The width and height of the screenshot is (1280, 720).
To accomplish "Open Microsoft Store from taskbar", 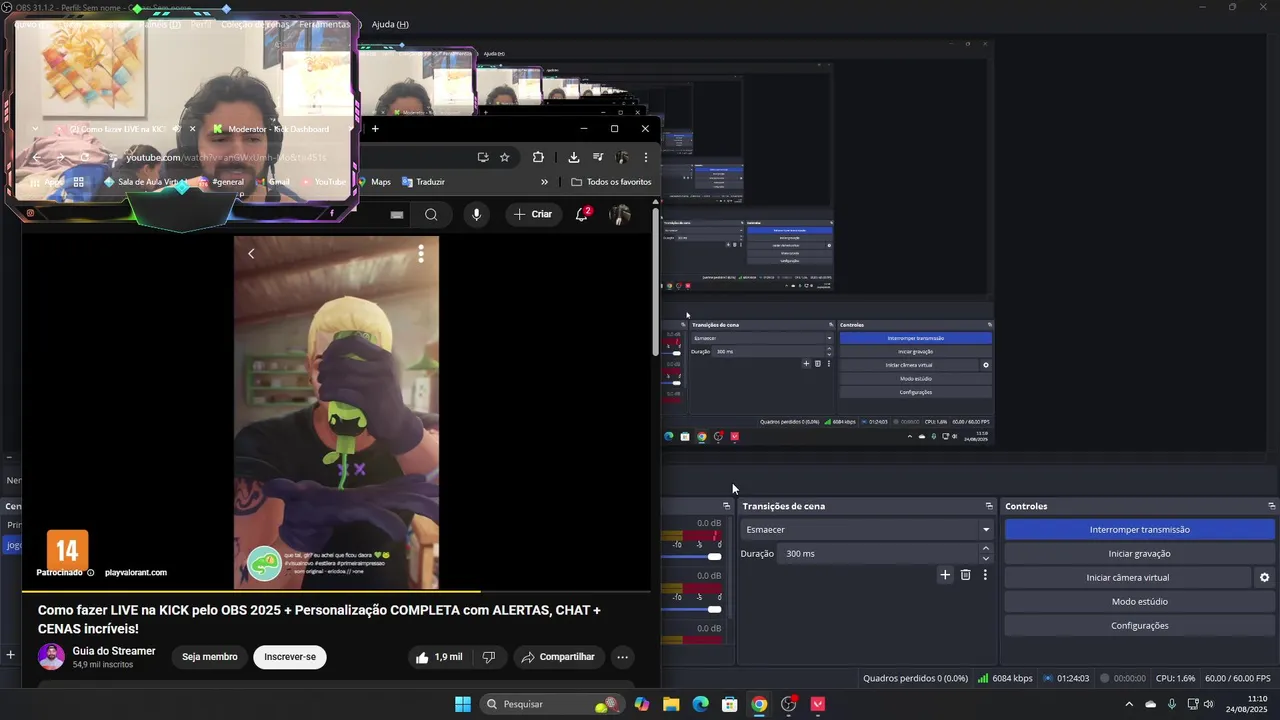I will [x=730, y=704].
